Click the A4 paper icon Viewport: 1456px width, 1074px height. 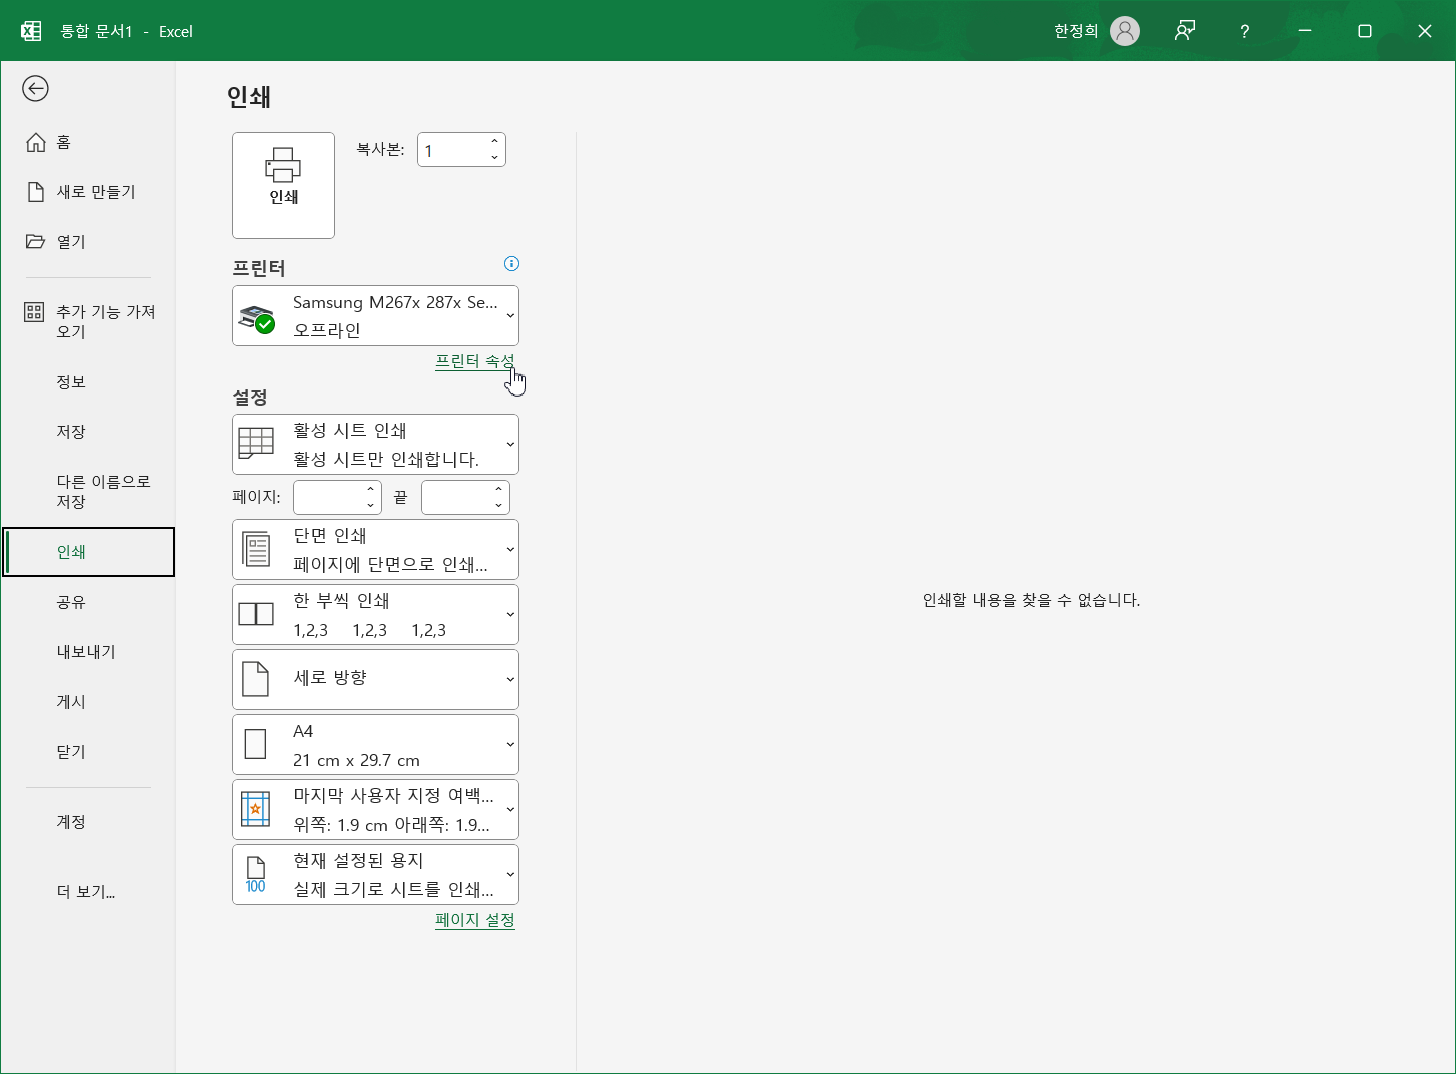coord(256,744)
